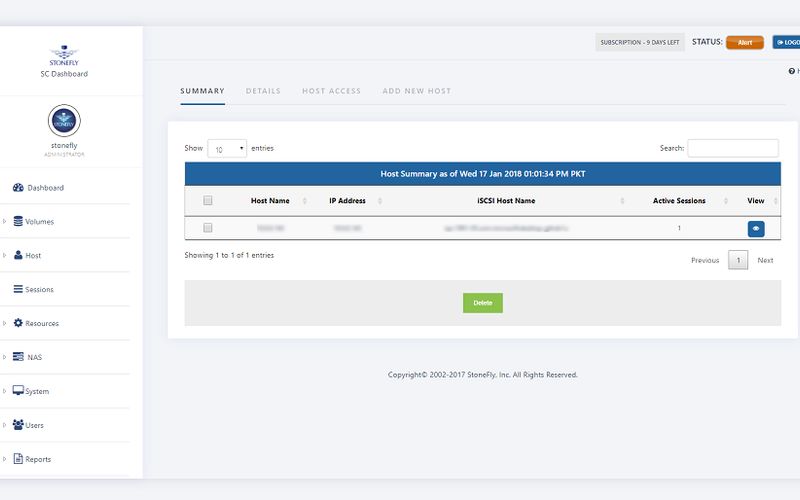Expand the Reports menu arrow

coord(4,459)
